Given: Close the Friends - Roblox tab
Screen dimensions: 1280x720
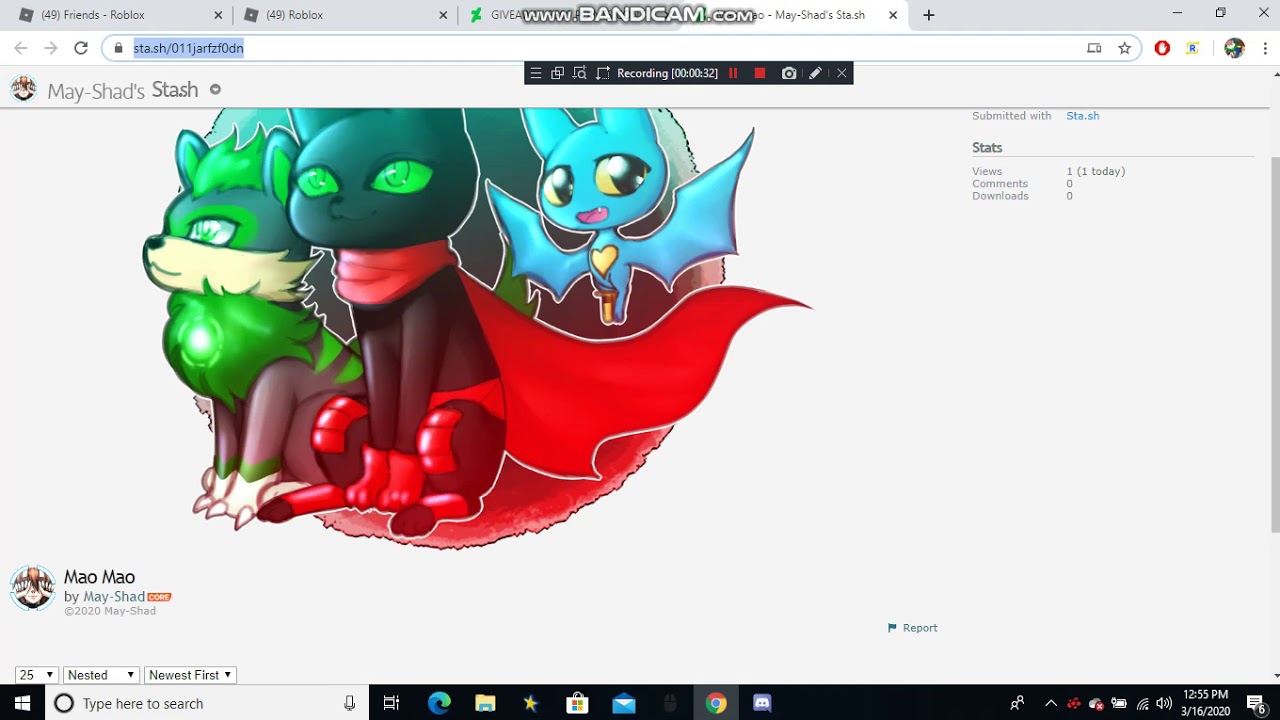Looking at the screenshot, I should coord(218,15).
